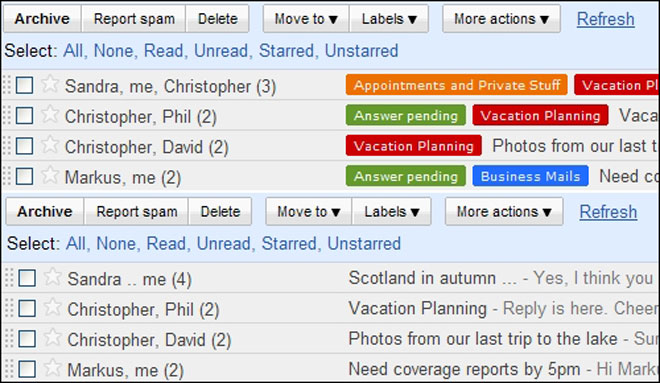Expand the top Labels dropdown
Screen dimensions: 660x383
pyautogui.click(x=389, y=19)
